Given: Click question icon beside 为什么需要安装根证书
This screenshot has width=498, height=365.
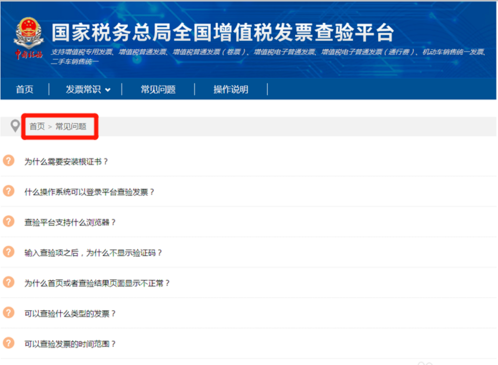Looking at the screenshot, I should (9, 161).
